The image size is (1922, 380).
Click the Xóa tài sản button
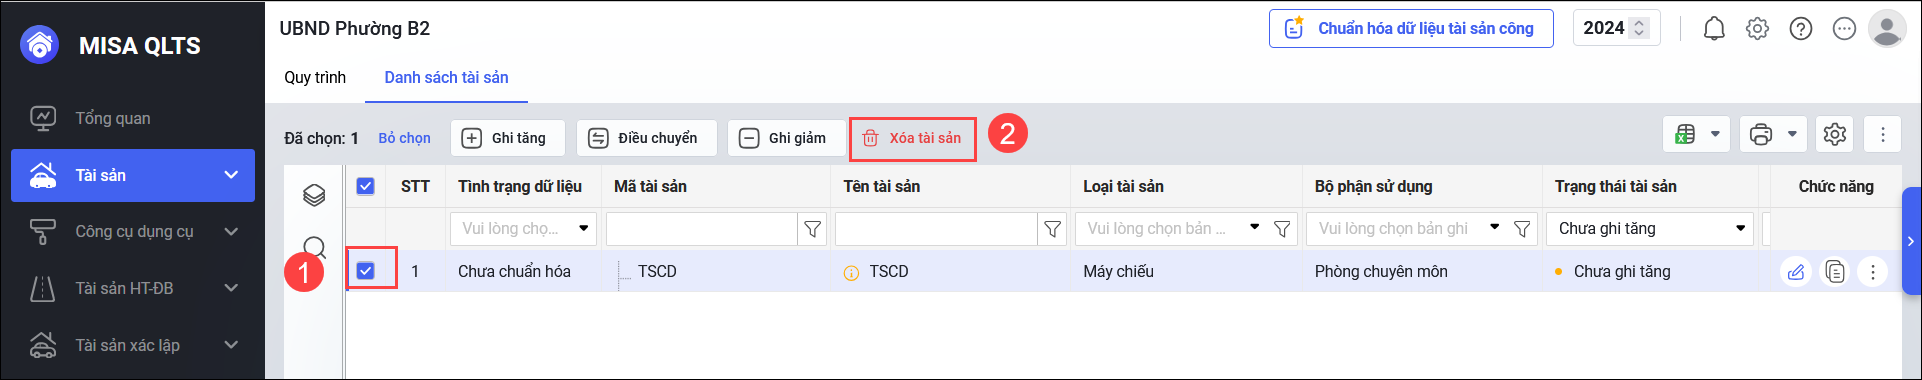click(x=912, y=138)
